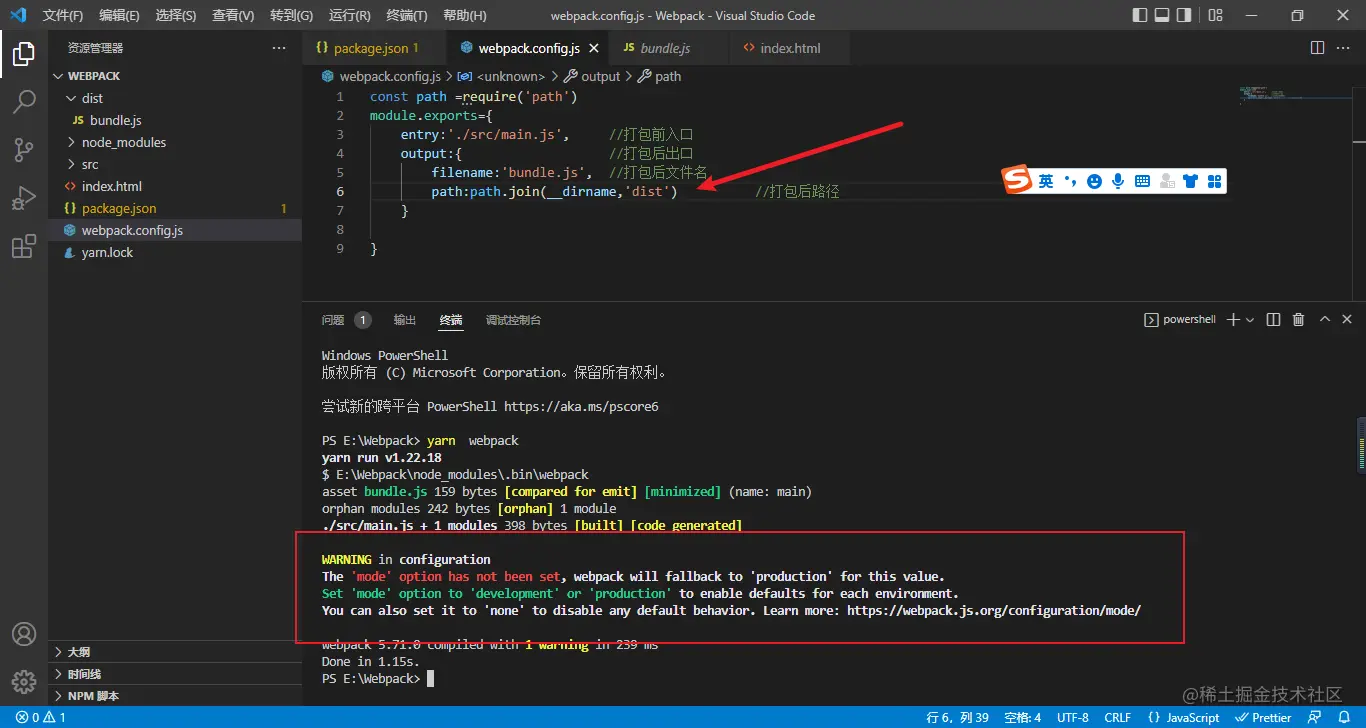The width and height of the screenshot is (1366, 728).
Task: Click the feedback icon in status bar
Action: [x=1314, y=717]
